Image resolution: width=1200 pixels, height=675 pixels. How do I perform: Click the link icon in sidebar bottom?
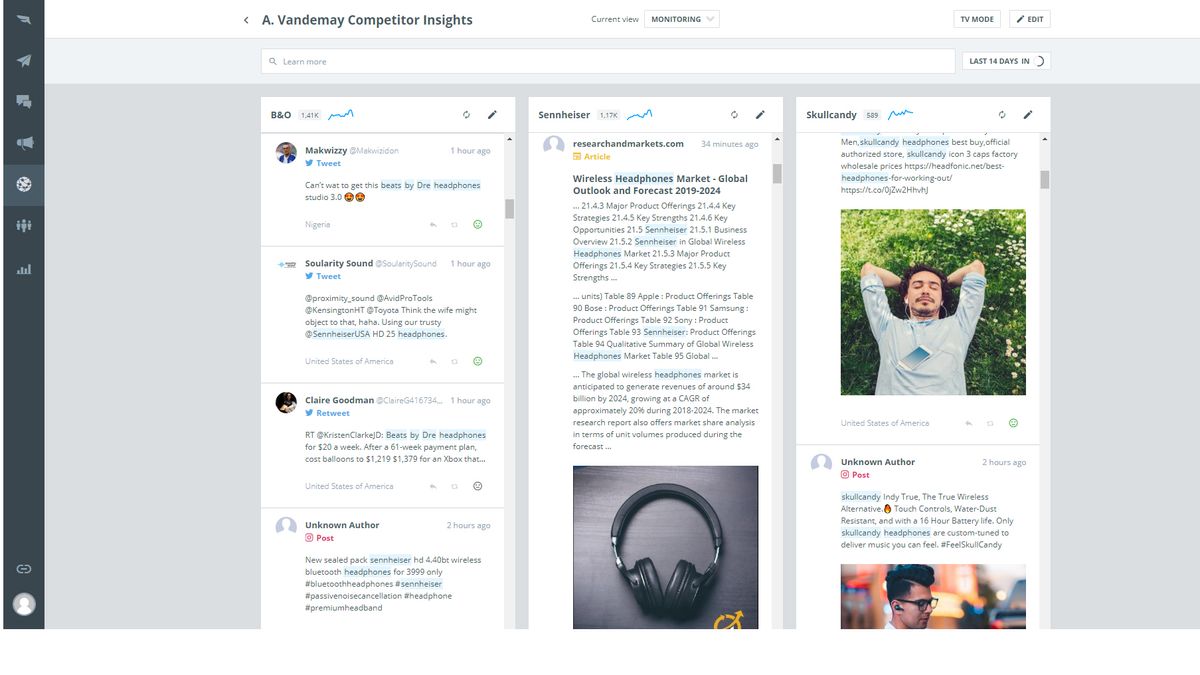click(x=24, y=569)
